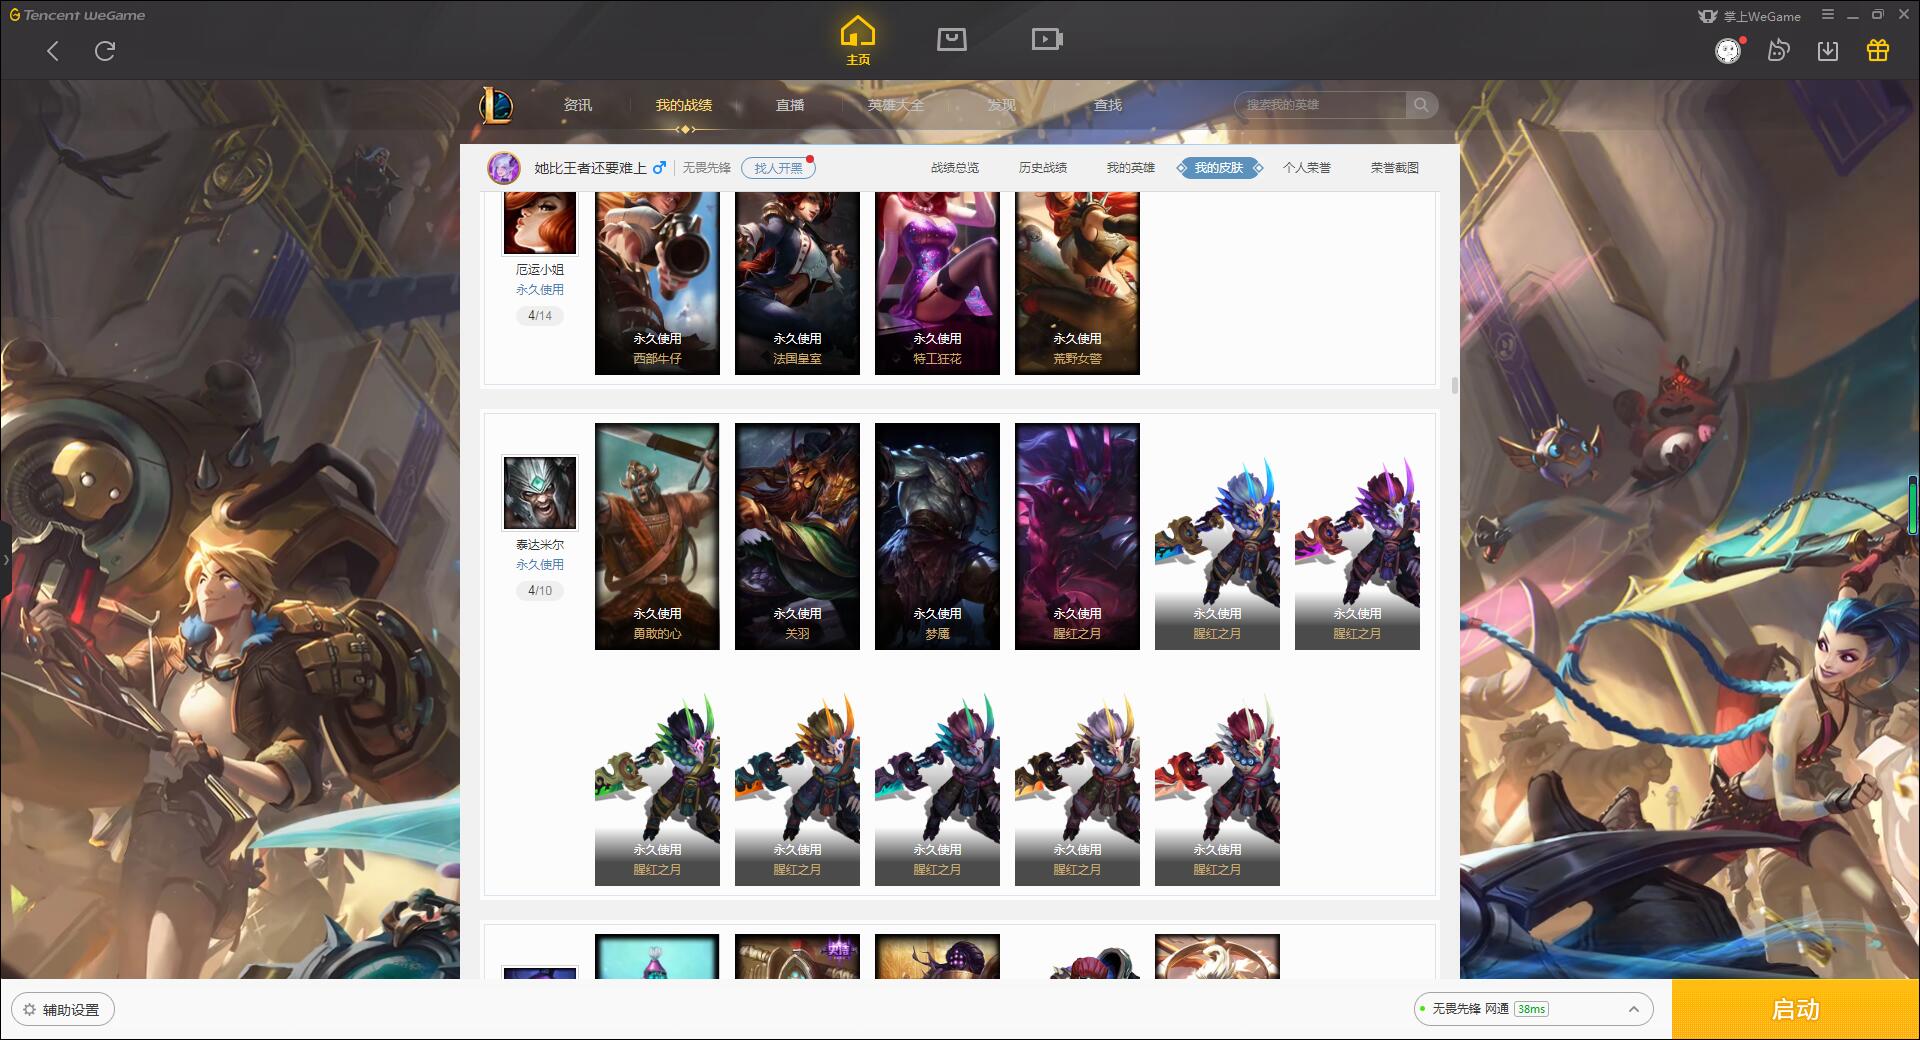
Task: Click the 4/10 skin count badge
Action: (540, 591)
